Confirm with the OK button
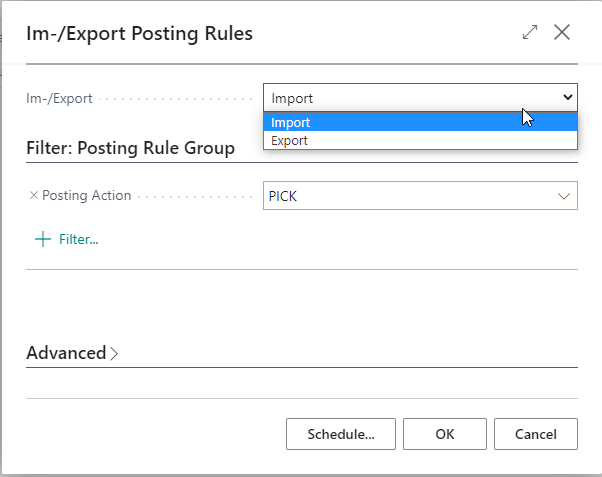 (x=445, y=434)
